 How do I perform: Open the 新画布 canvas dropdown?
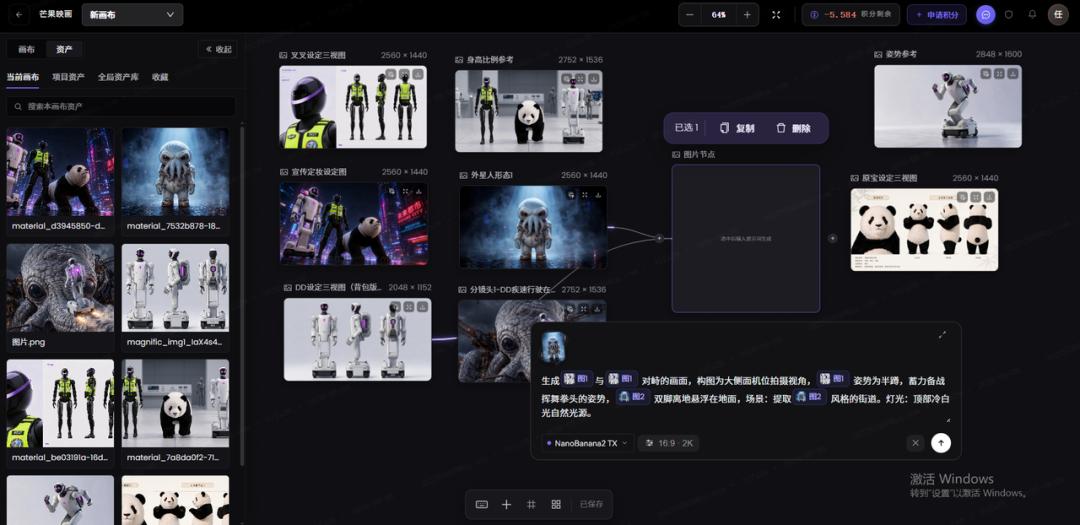point(132,14)
